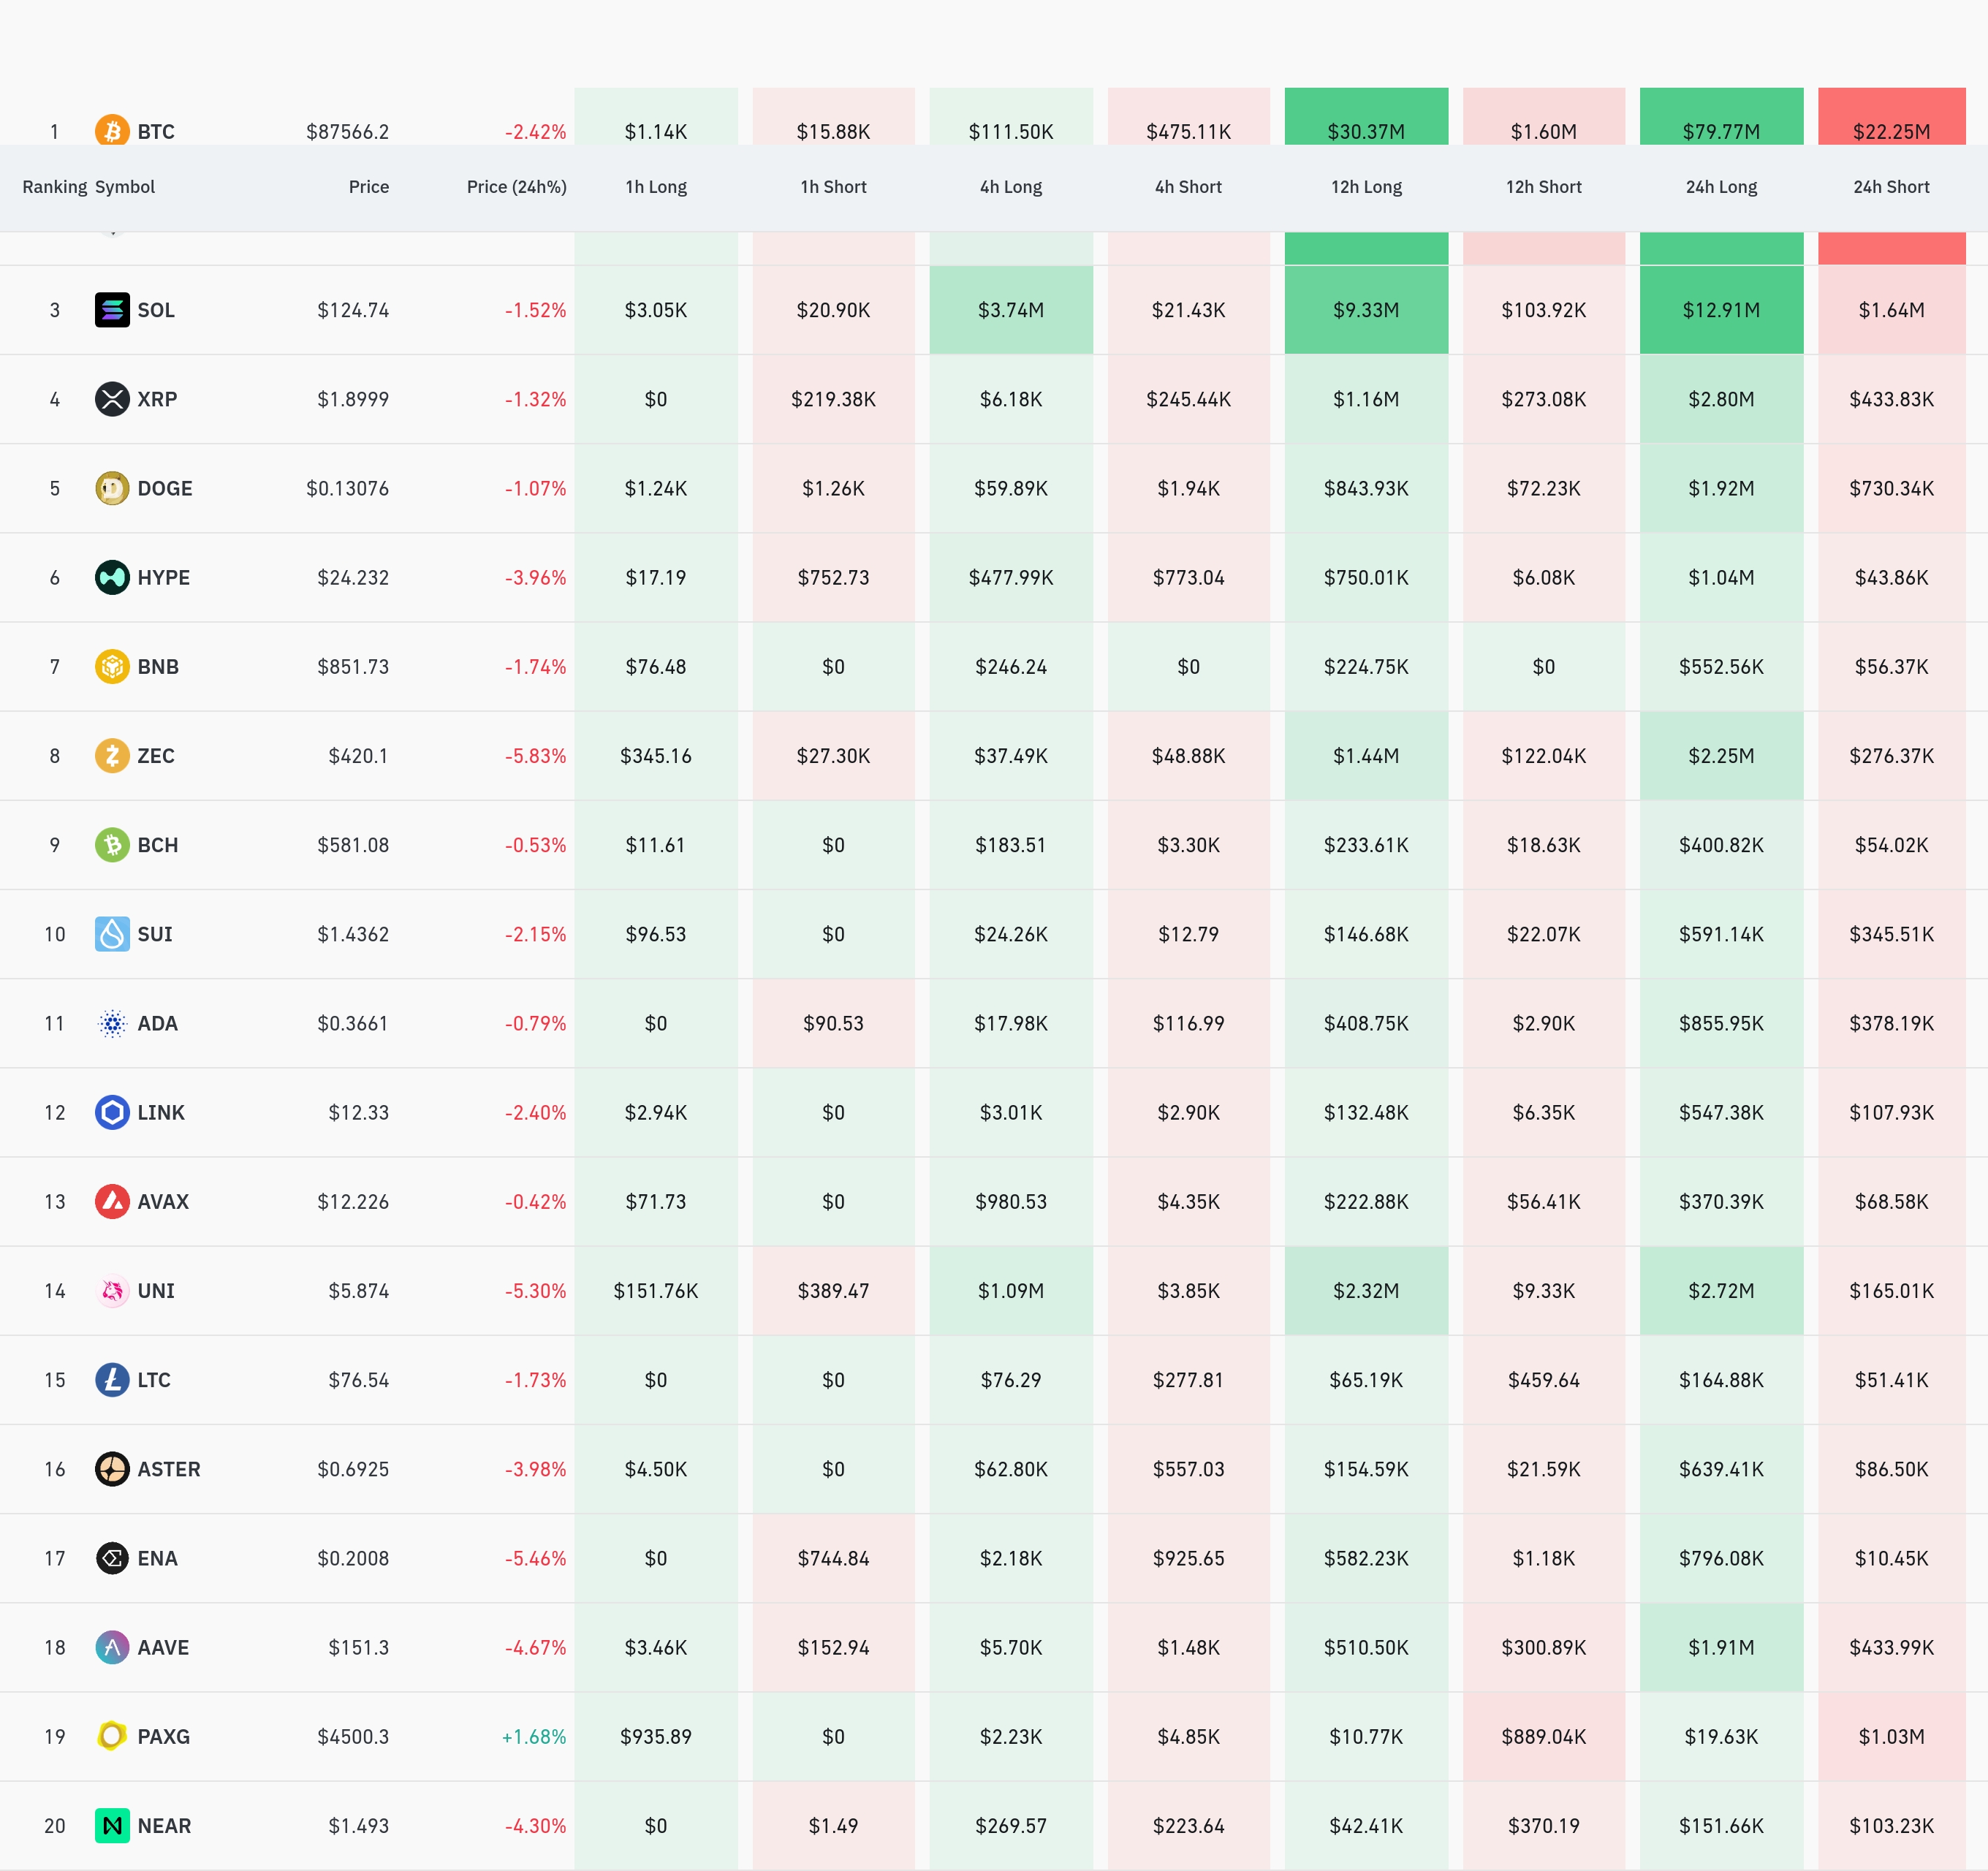Click the XRP coin icon
This screenshot has width=1988, height=1871.
tap(112, 399)
